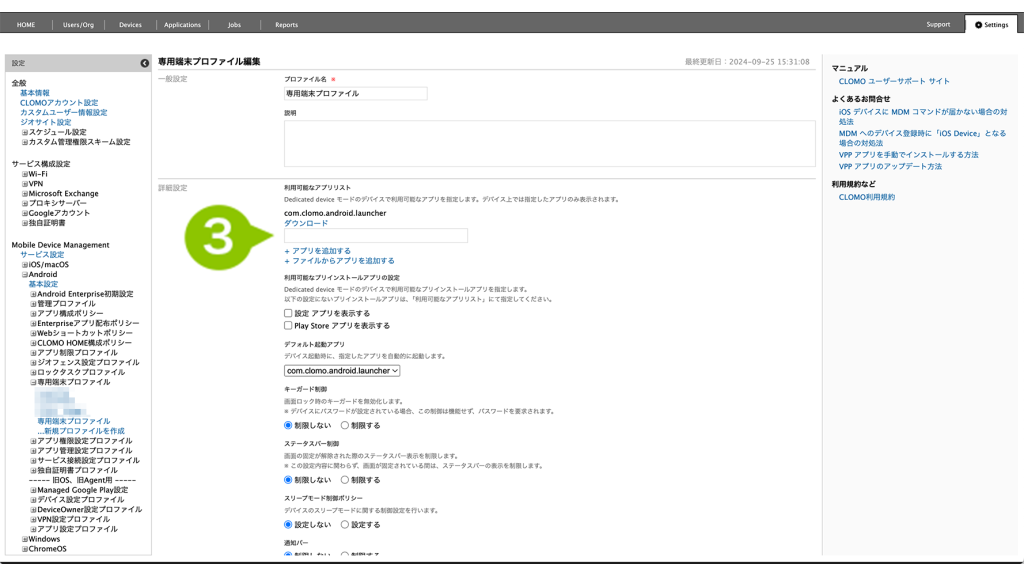Choose 制限しない under ステータスバー制御

pyautogui.click(x=288, y=480)
